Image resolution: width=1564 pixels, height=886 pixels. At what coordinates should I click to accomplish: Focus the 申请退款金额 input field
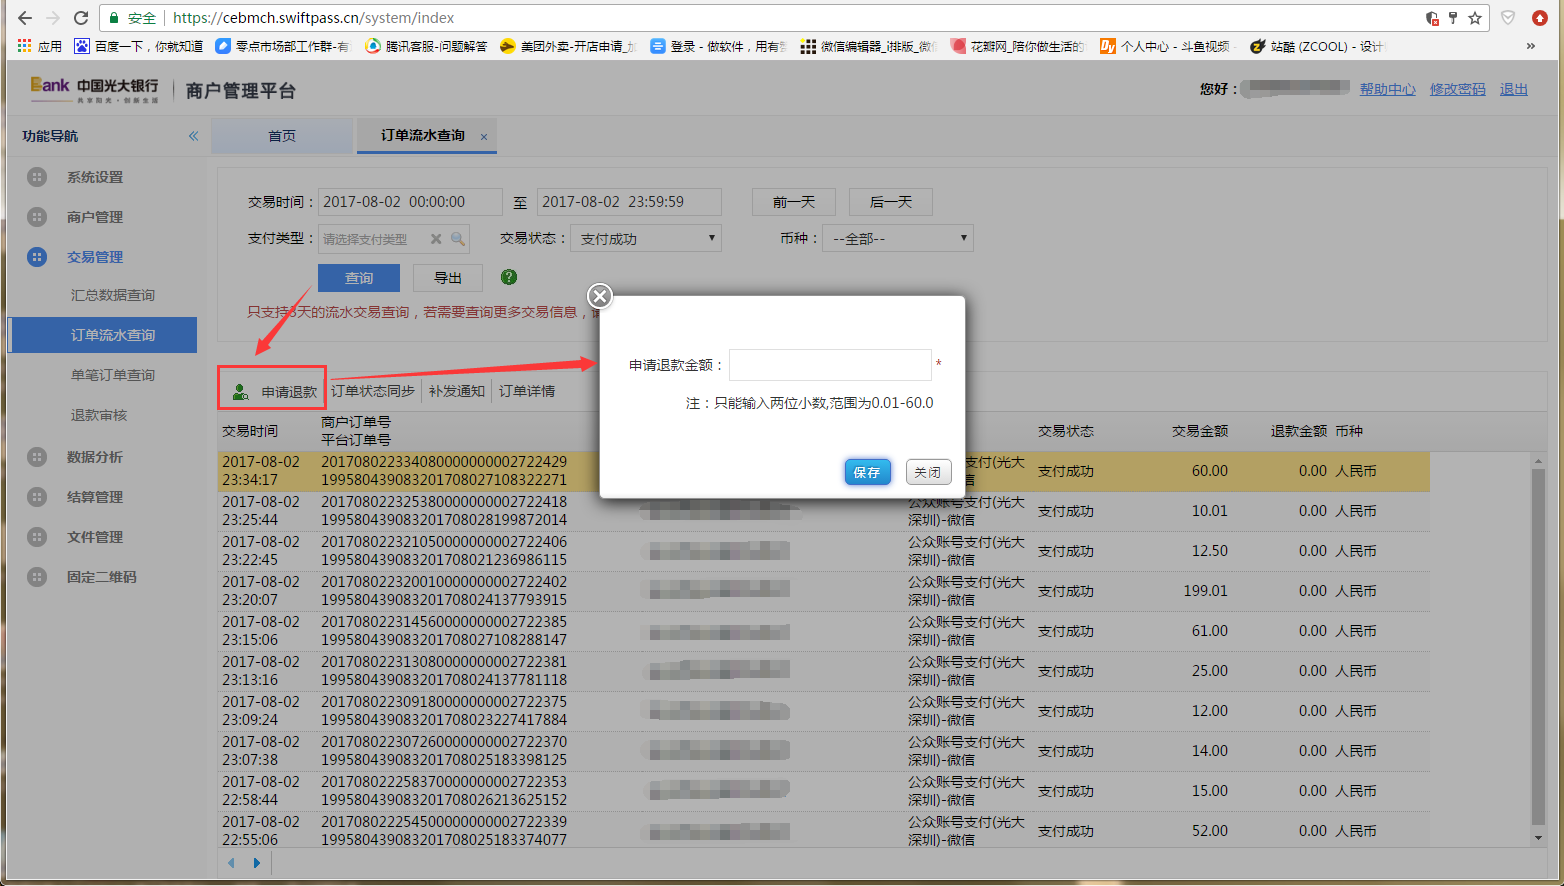click(830, 365)
